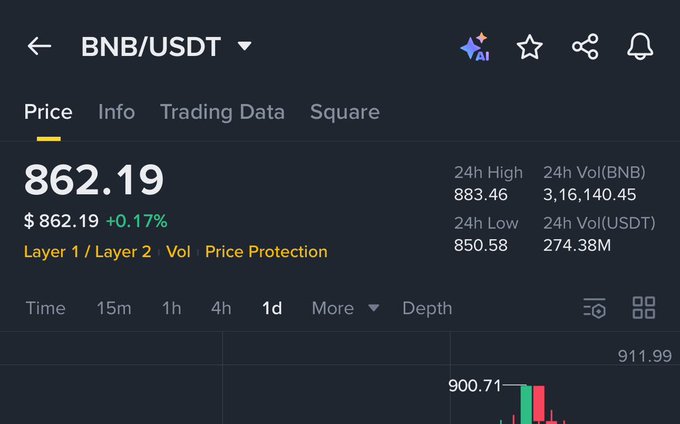Viewport: 680px width, 424px height.
Task: Tap the Price Protection tag
Action: coord(266,251)
